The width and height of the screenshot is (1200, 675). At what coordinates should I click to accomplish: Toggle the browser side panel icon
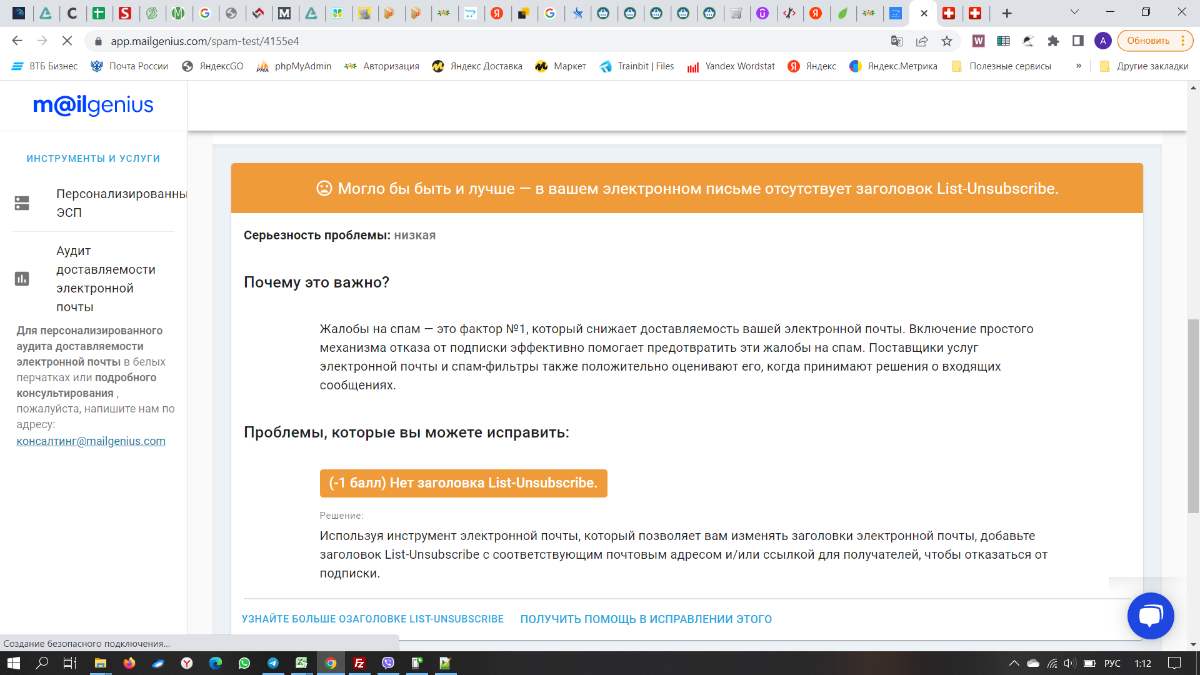point(1078,41)
